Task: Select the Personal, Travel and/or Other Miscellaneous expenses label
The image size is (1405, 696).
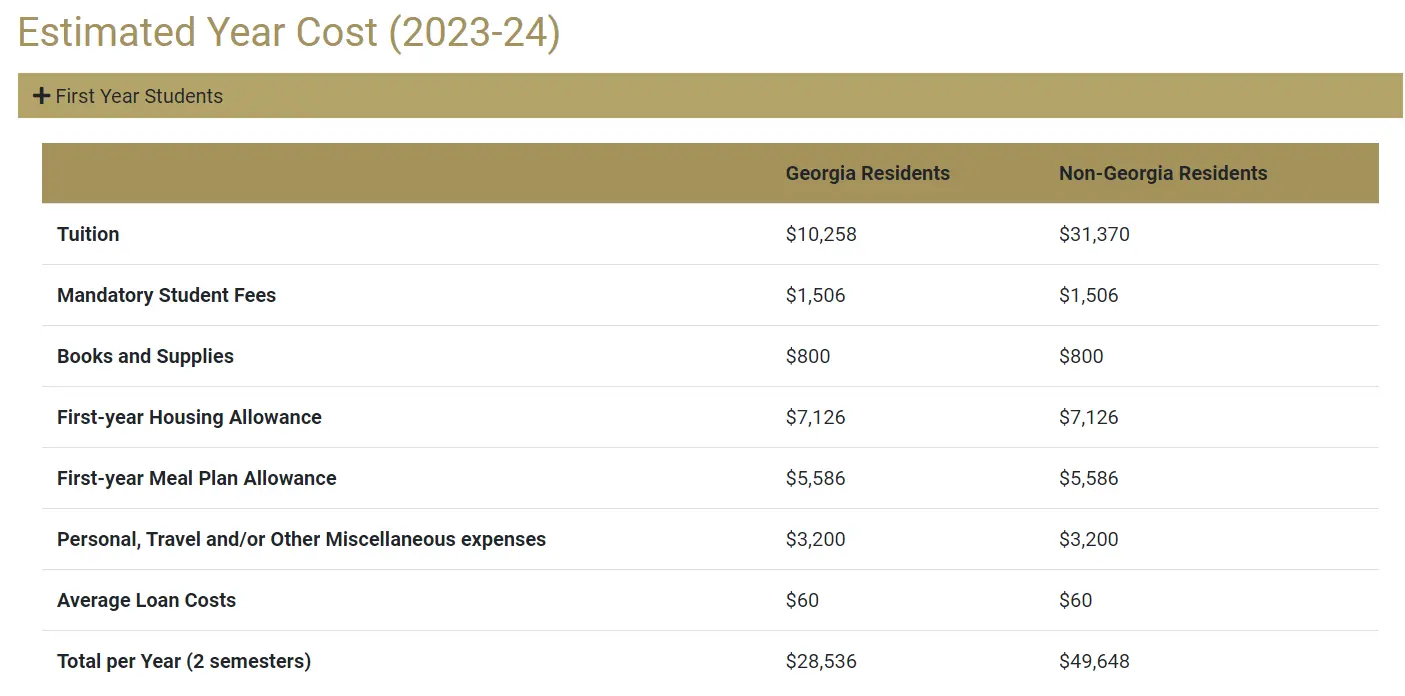Action: click(x=301, y=539)
